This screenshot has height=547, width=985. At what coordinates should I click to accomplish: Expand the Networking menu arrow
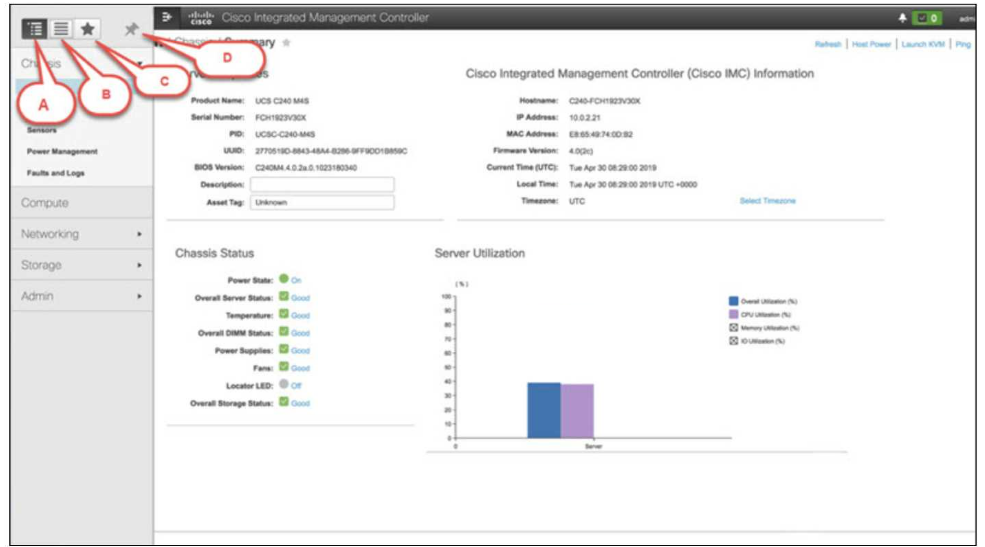click(139, 234)
